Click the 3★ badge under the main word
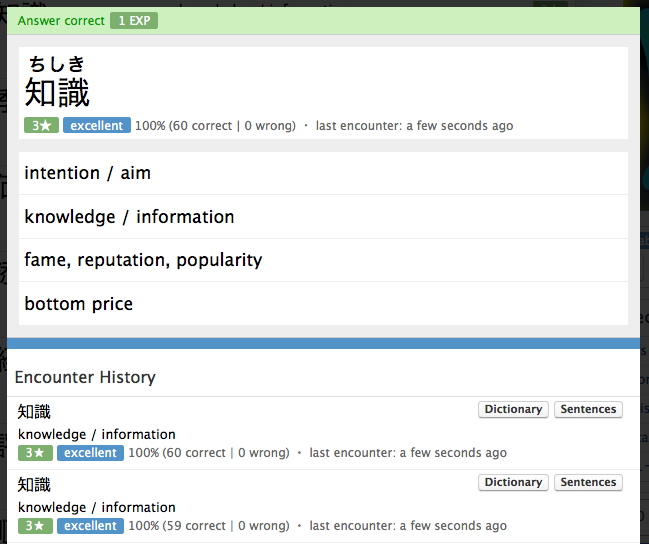The image size is (649, 544). coord(41,126)
